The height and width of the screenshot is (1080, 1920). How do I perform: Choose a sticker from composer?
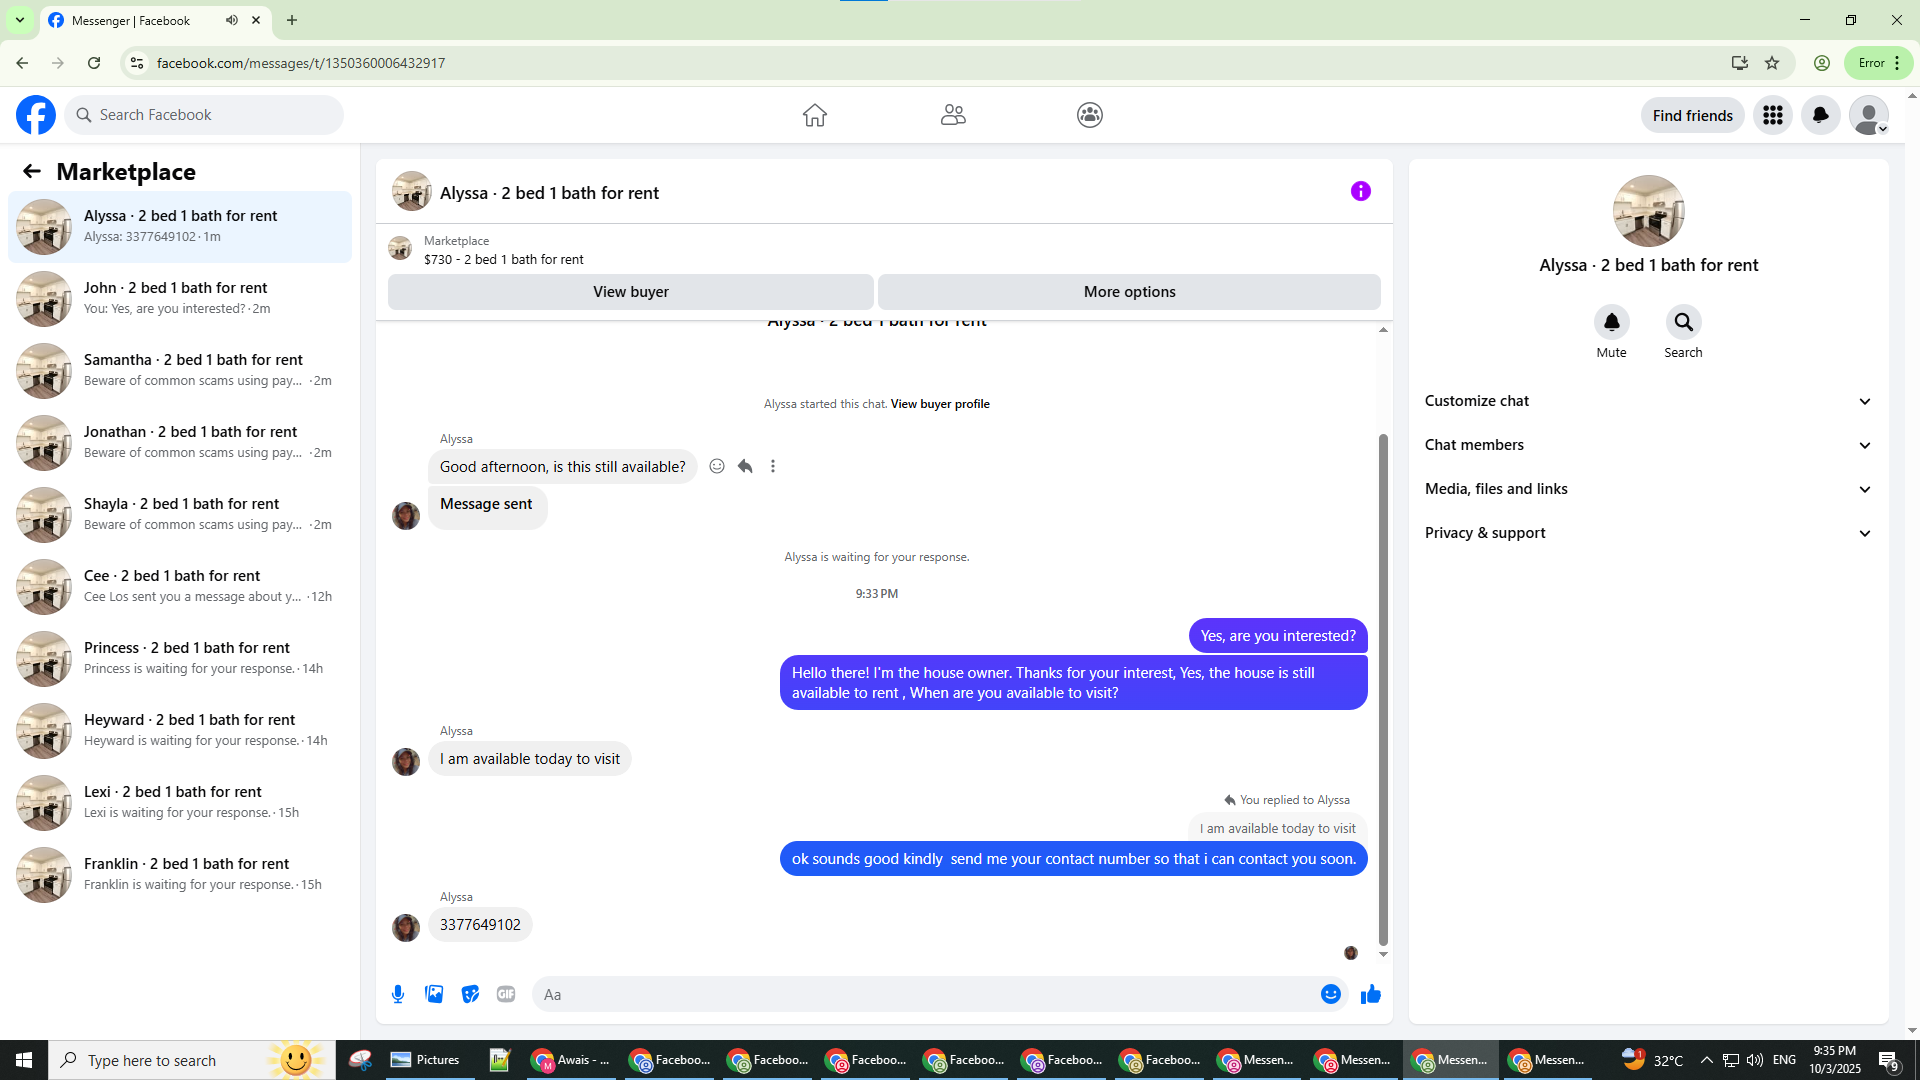[470, 994]
